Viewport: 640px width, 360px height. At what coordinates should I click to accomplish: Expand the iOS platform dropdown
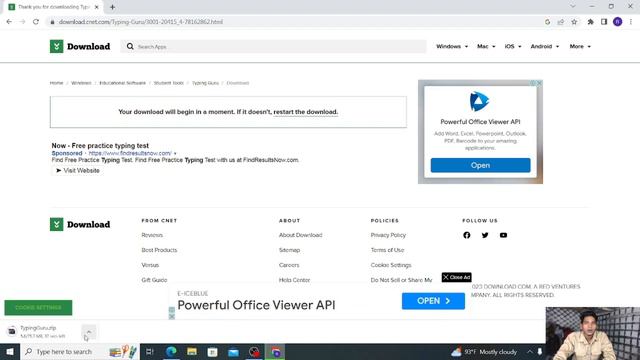coord(513,47)
